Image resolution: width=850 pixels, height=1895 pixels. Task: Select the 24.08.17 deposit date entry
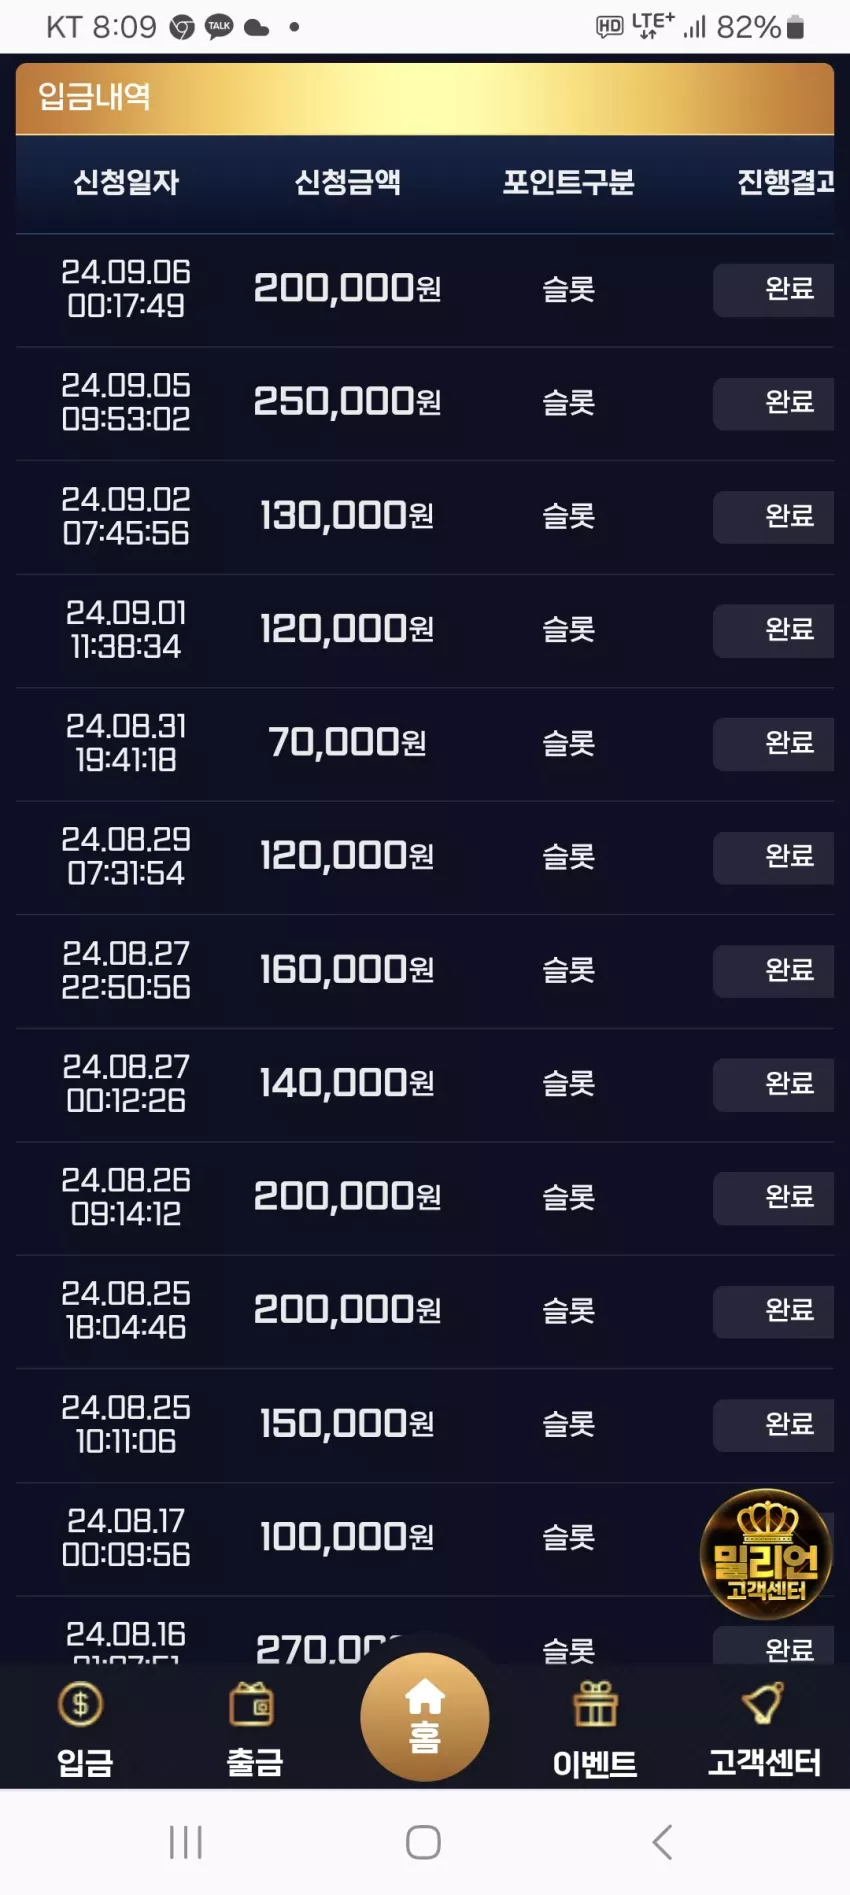(x=126, y=1538)
